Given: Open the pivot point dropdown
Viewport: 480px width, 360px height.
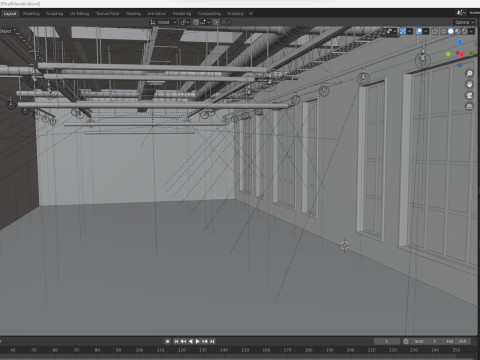Looking at the screenshot, I should click(185, 22).
